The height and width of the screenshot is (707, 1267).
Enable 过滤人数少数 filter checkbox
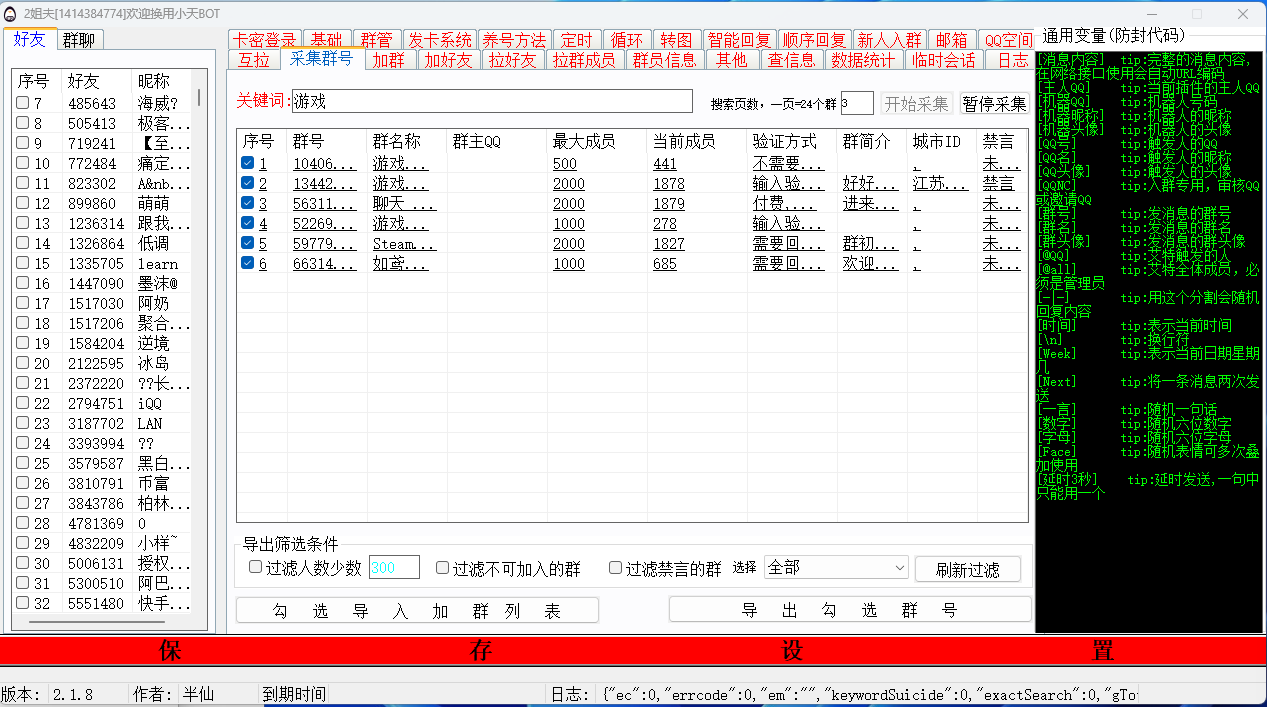point(256,568)
